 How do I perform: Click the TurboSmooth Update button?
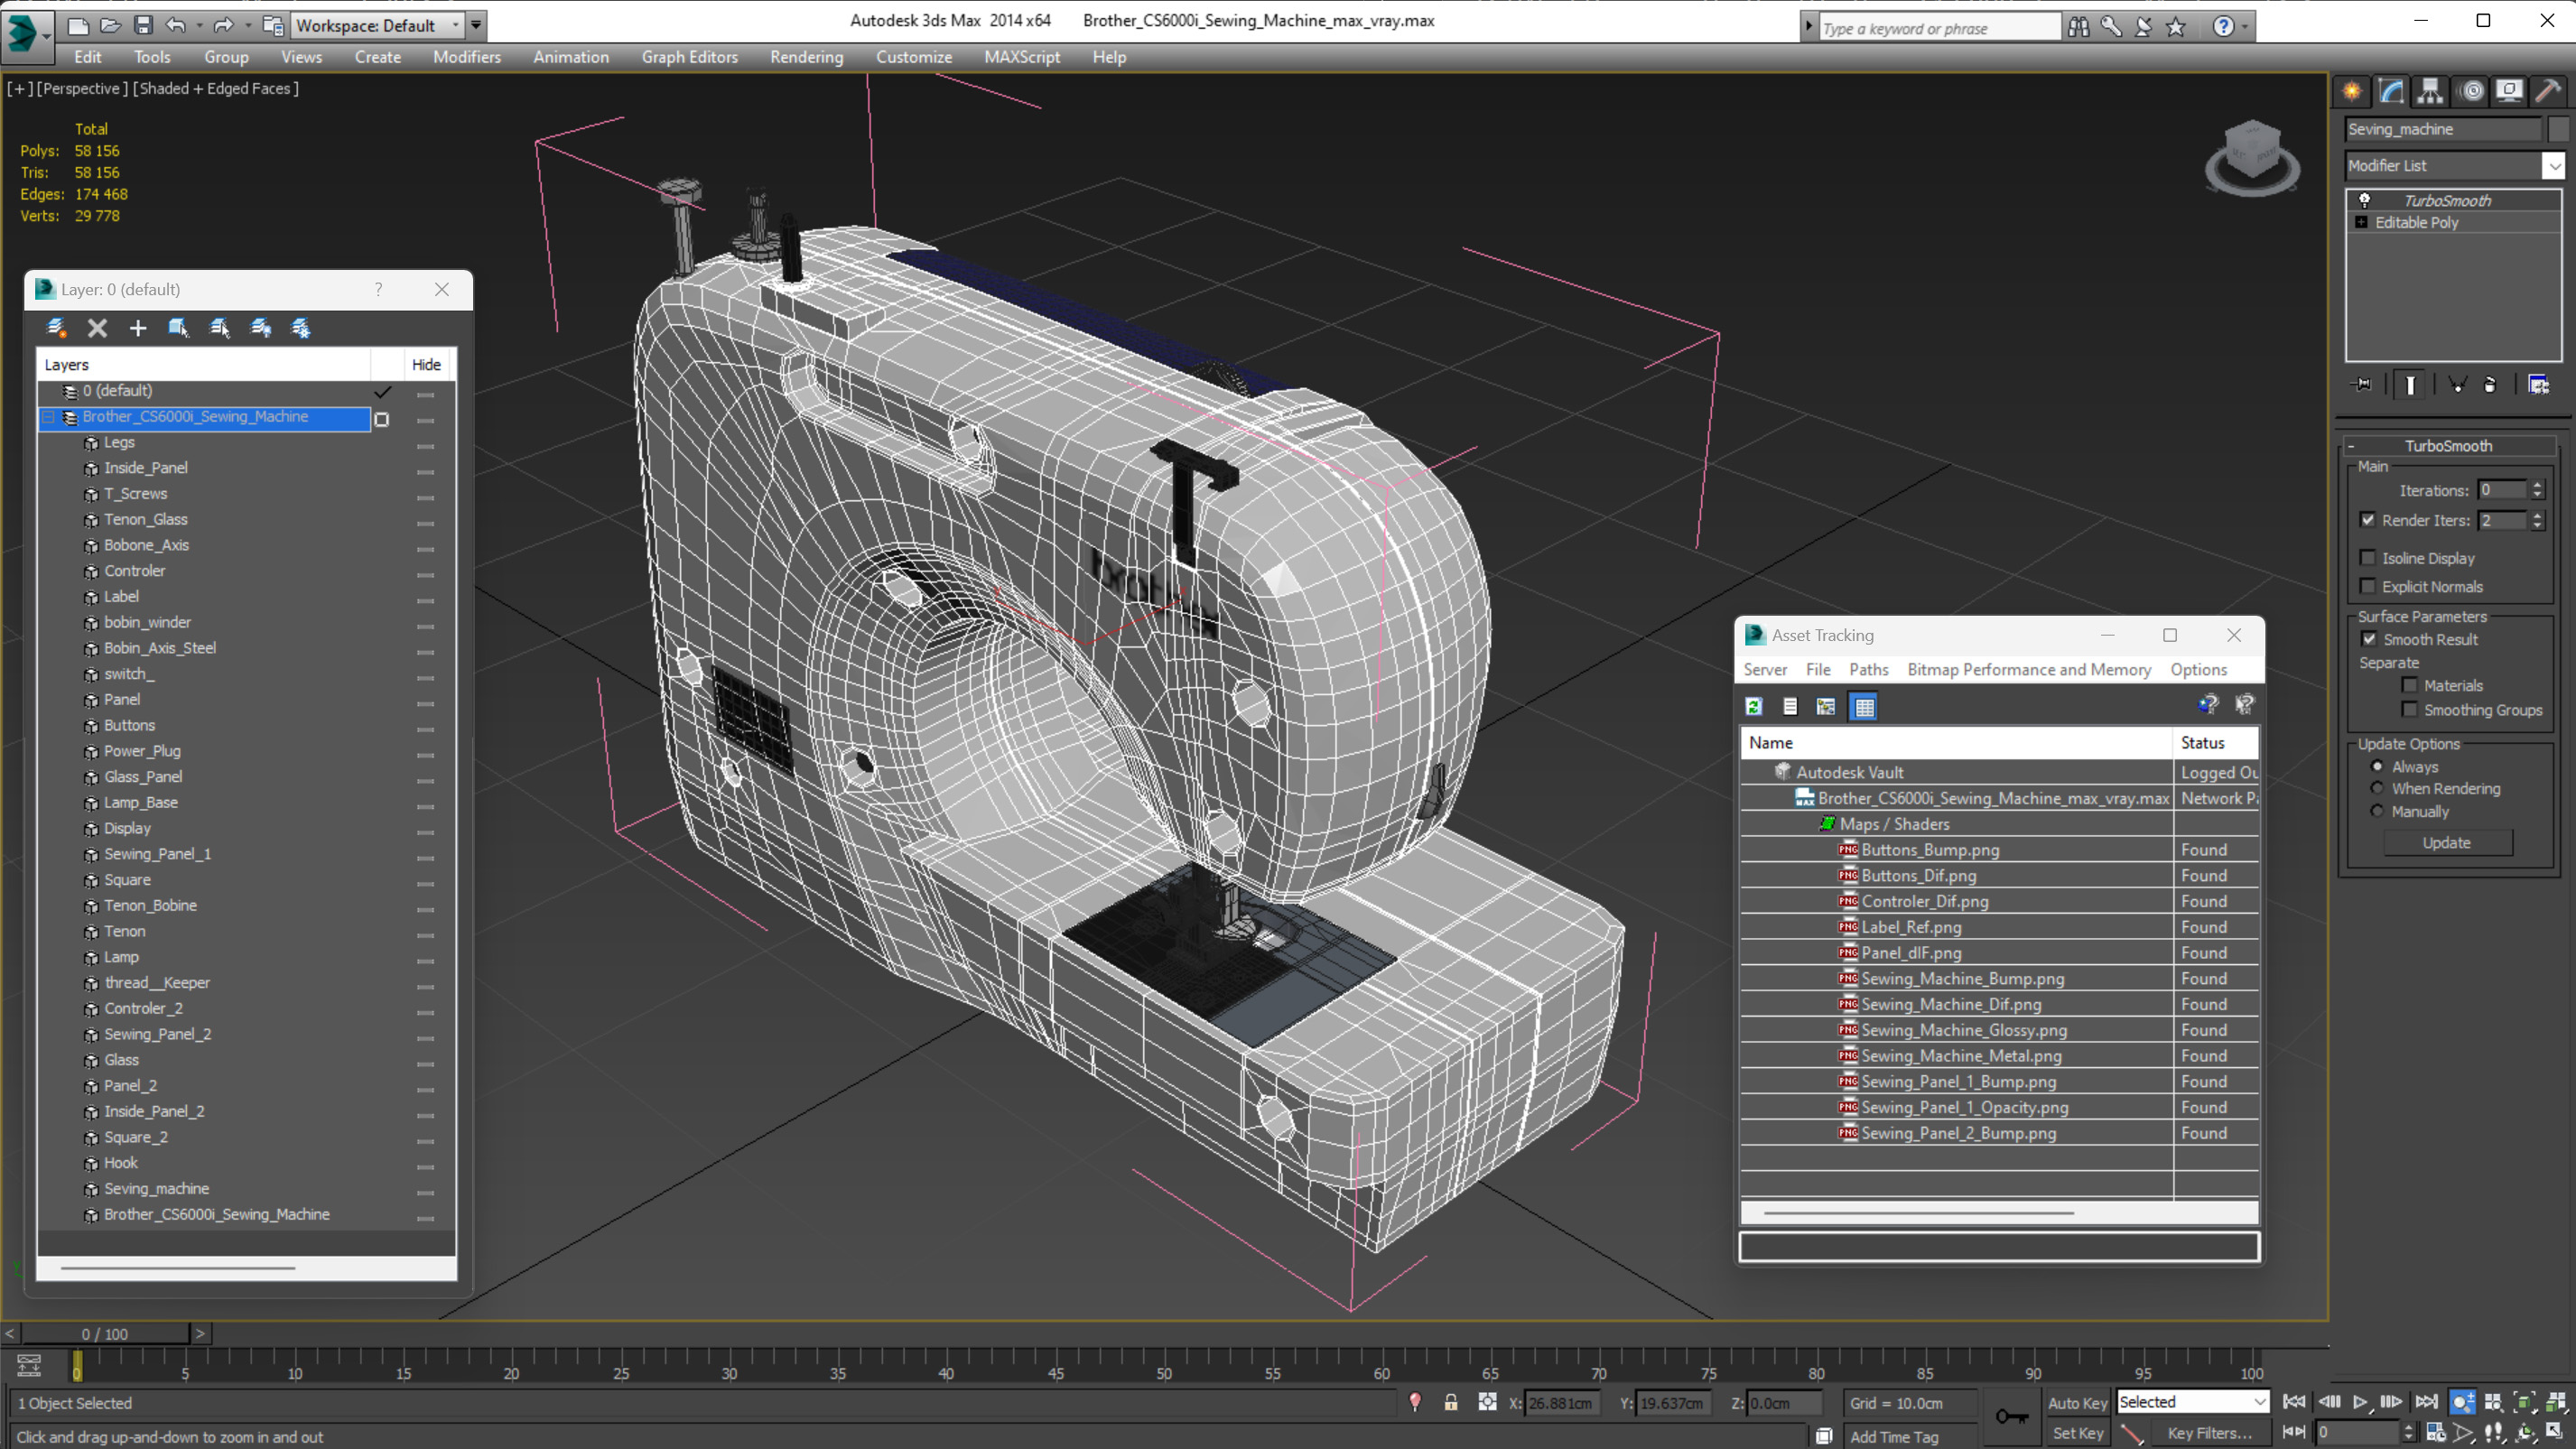pyautogui.click(x=2446, y=842)
